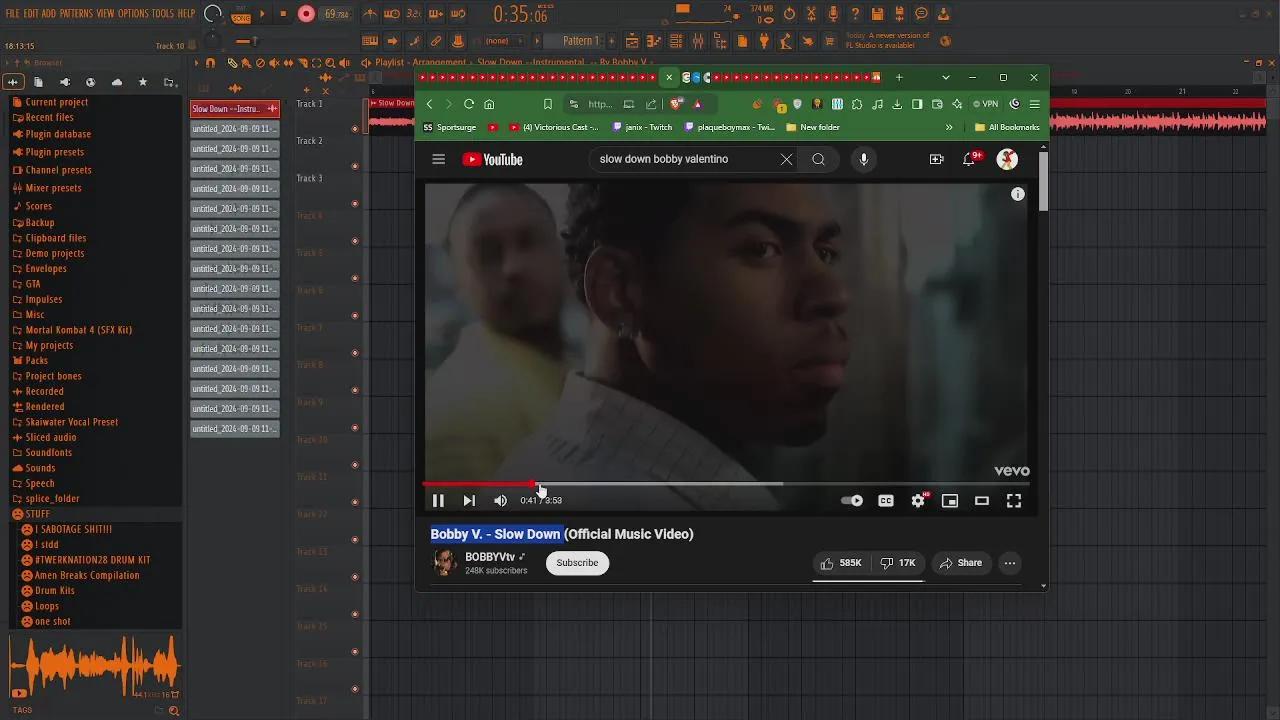
Task: Dislike the Slow Down video
Action: click(898, 563)
